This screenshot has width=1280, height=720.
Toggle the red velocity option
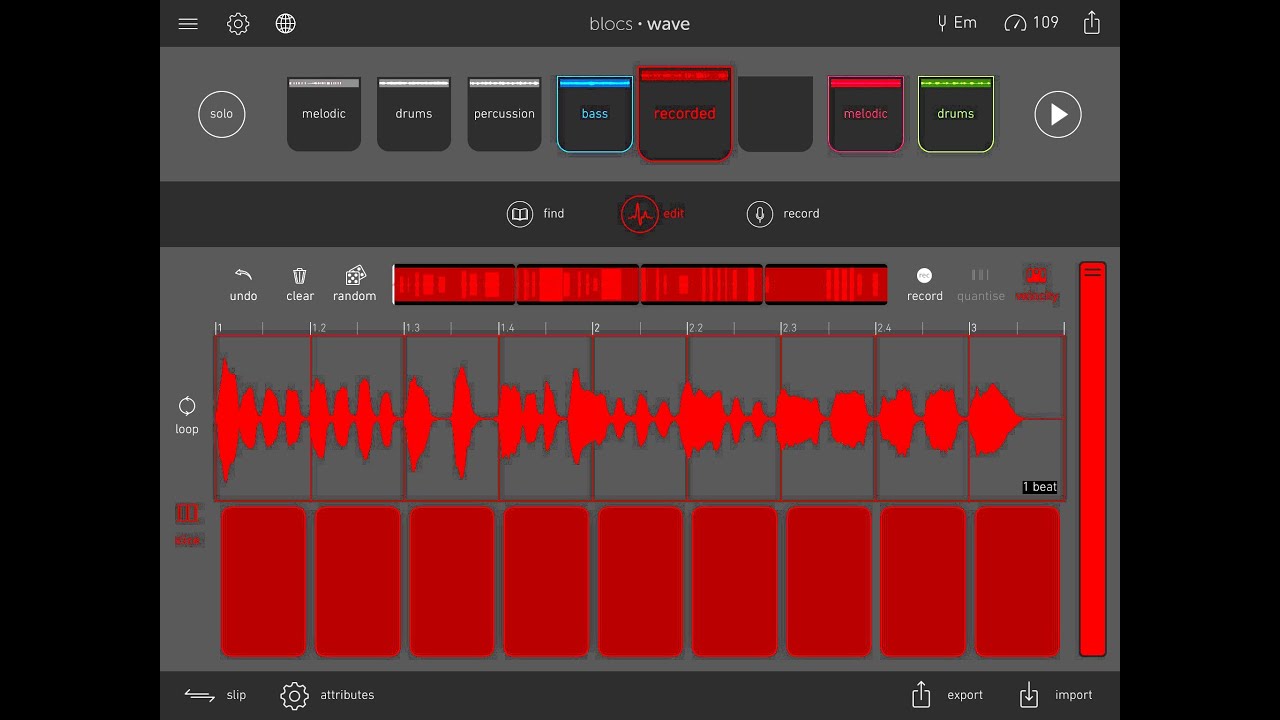1037,284
